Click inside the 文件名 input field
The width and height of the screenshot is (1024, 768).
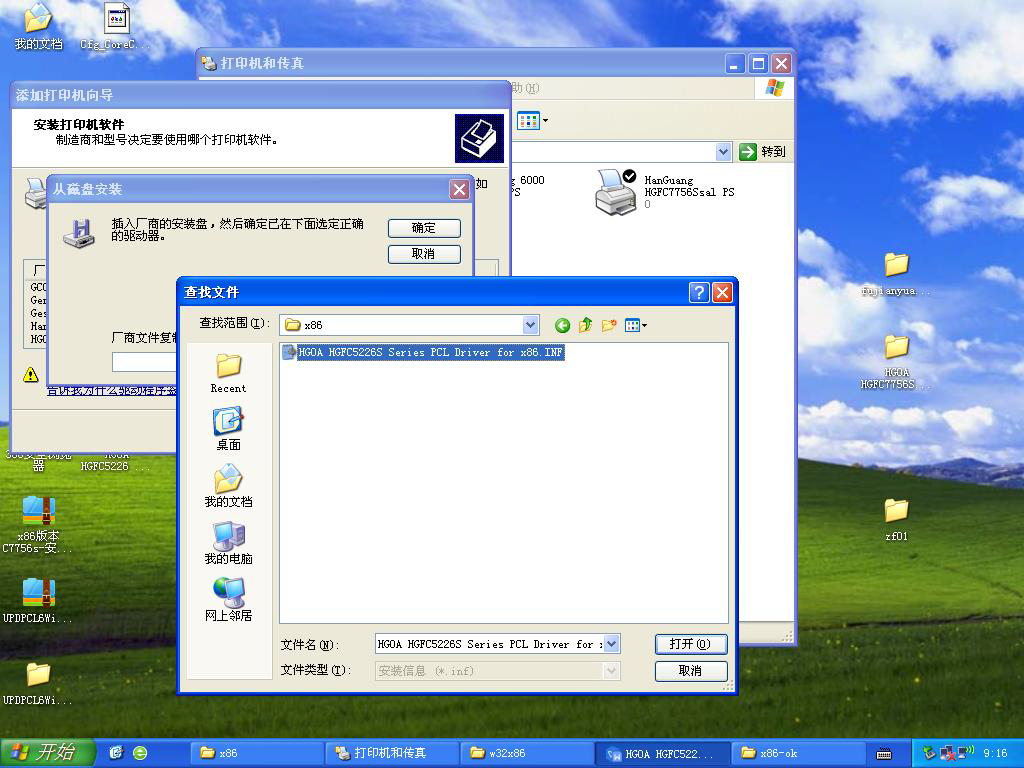click(x=489, y=644)
